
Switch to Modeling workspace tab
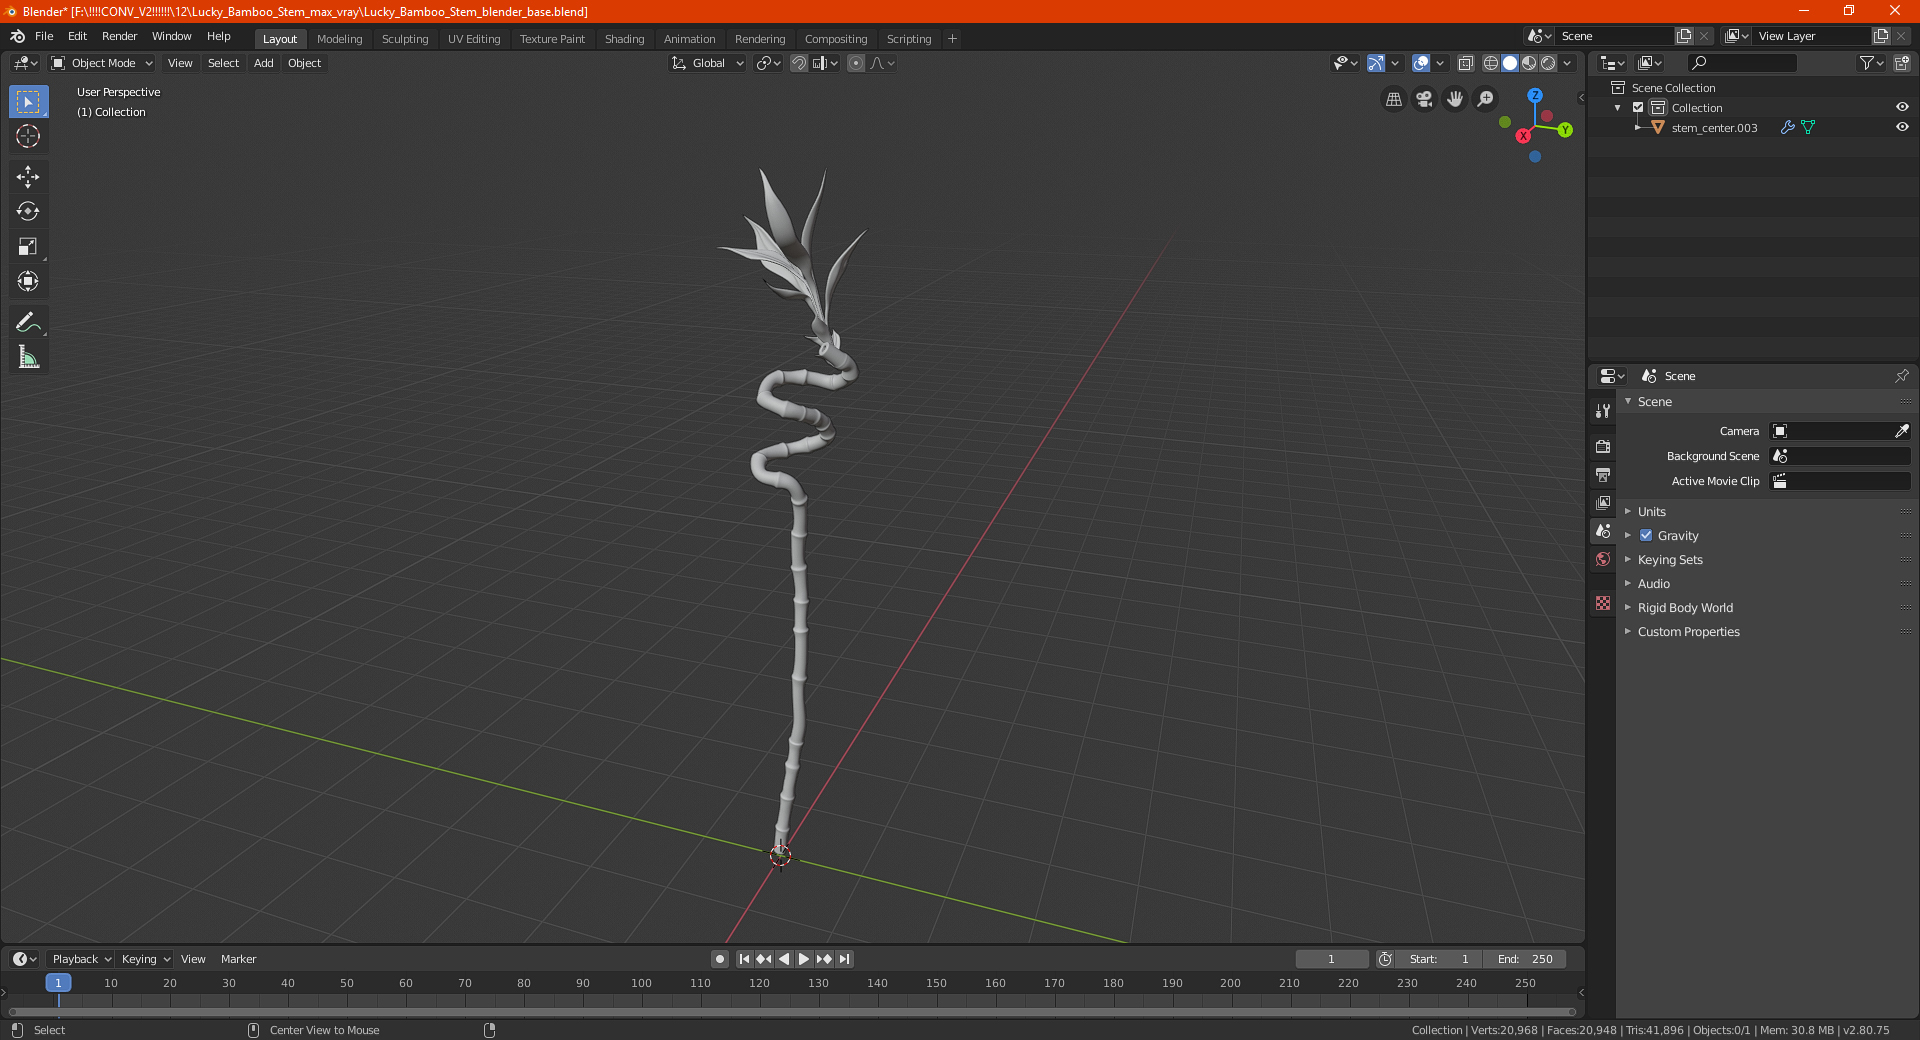point(339,39)
